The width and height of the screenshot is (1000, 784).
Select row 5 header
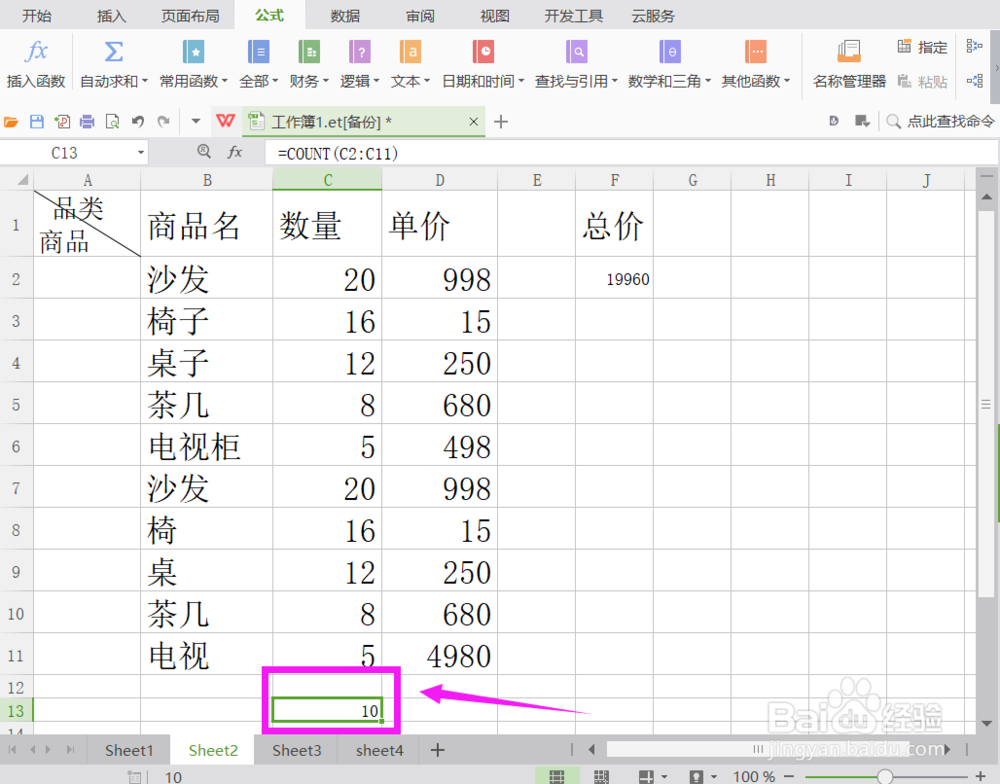click(16, 404)
